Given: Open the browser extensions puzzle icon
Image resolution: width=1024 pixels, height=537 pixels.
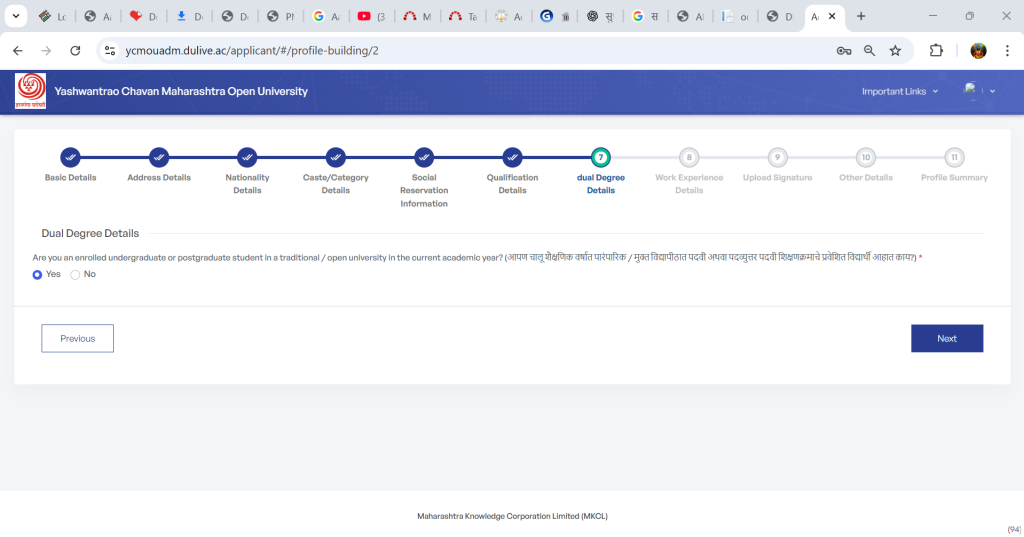Looking at the screenshot, I should [x=937, y=50].
